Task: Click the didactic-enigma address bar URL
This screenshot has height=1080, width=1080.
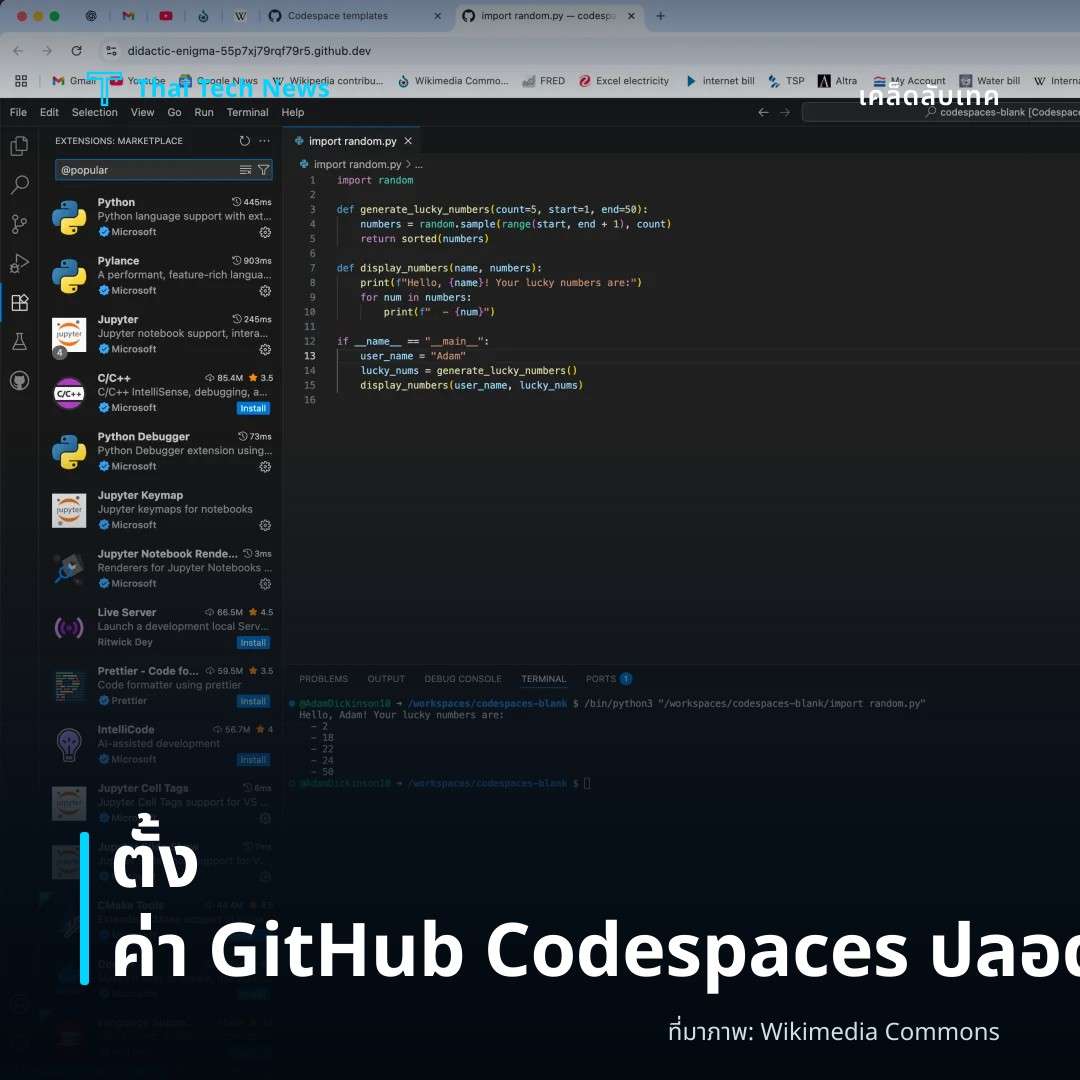Action: 249,51
